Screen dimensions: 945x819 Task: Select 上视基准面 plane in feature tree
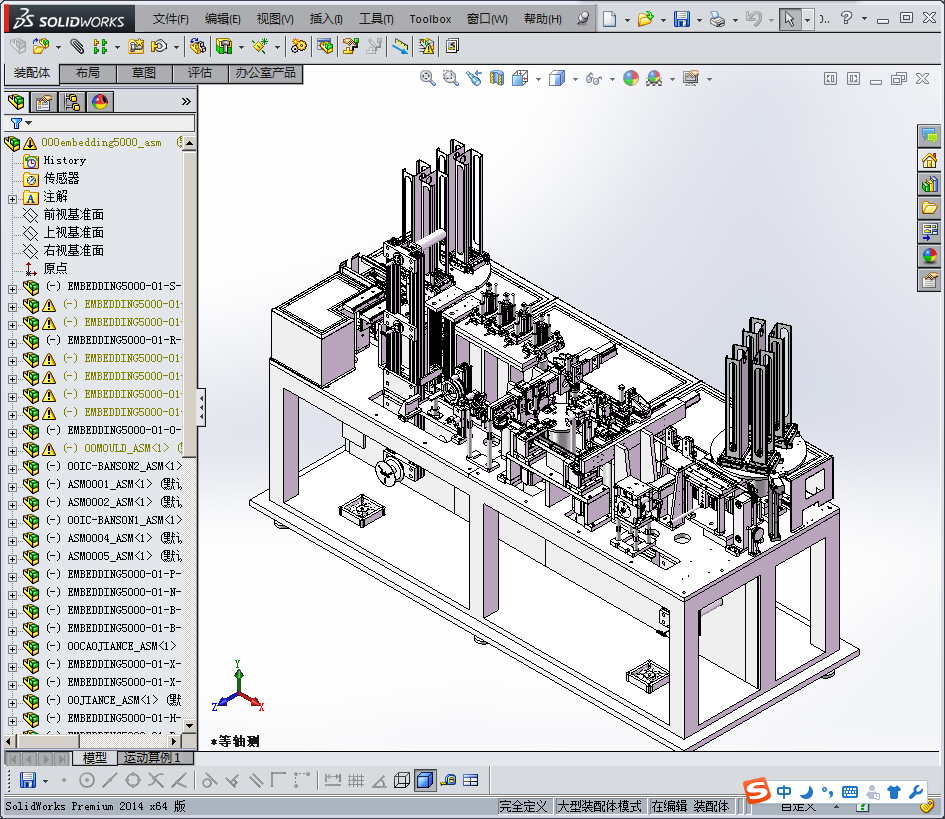(x=73, y=232)
